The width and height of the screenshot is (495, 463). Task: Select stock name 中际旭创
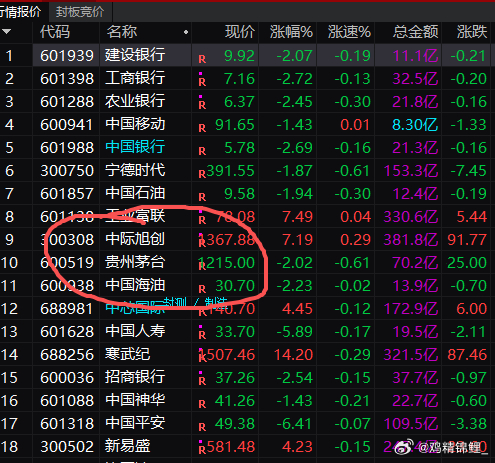point(135,239)
